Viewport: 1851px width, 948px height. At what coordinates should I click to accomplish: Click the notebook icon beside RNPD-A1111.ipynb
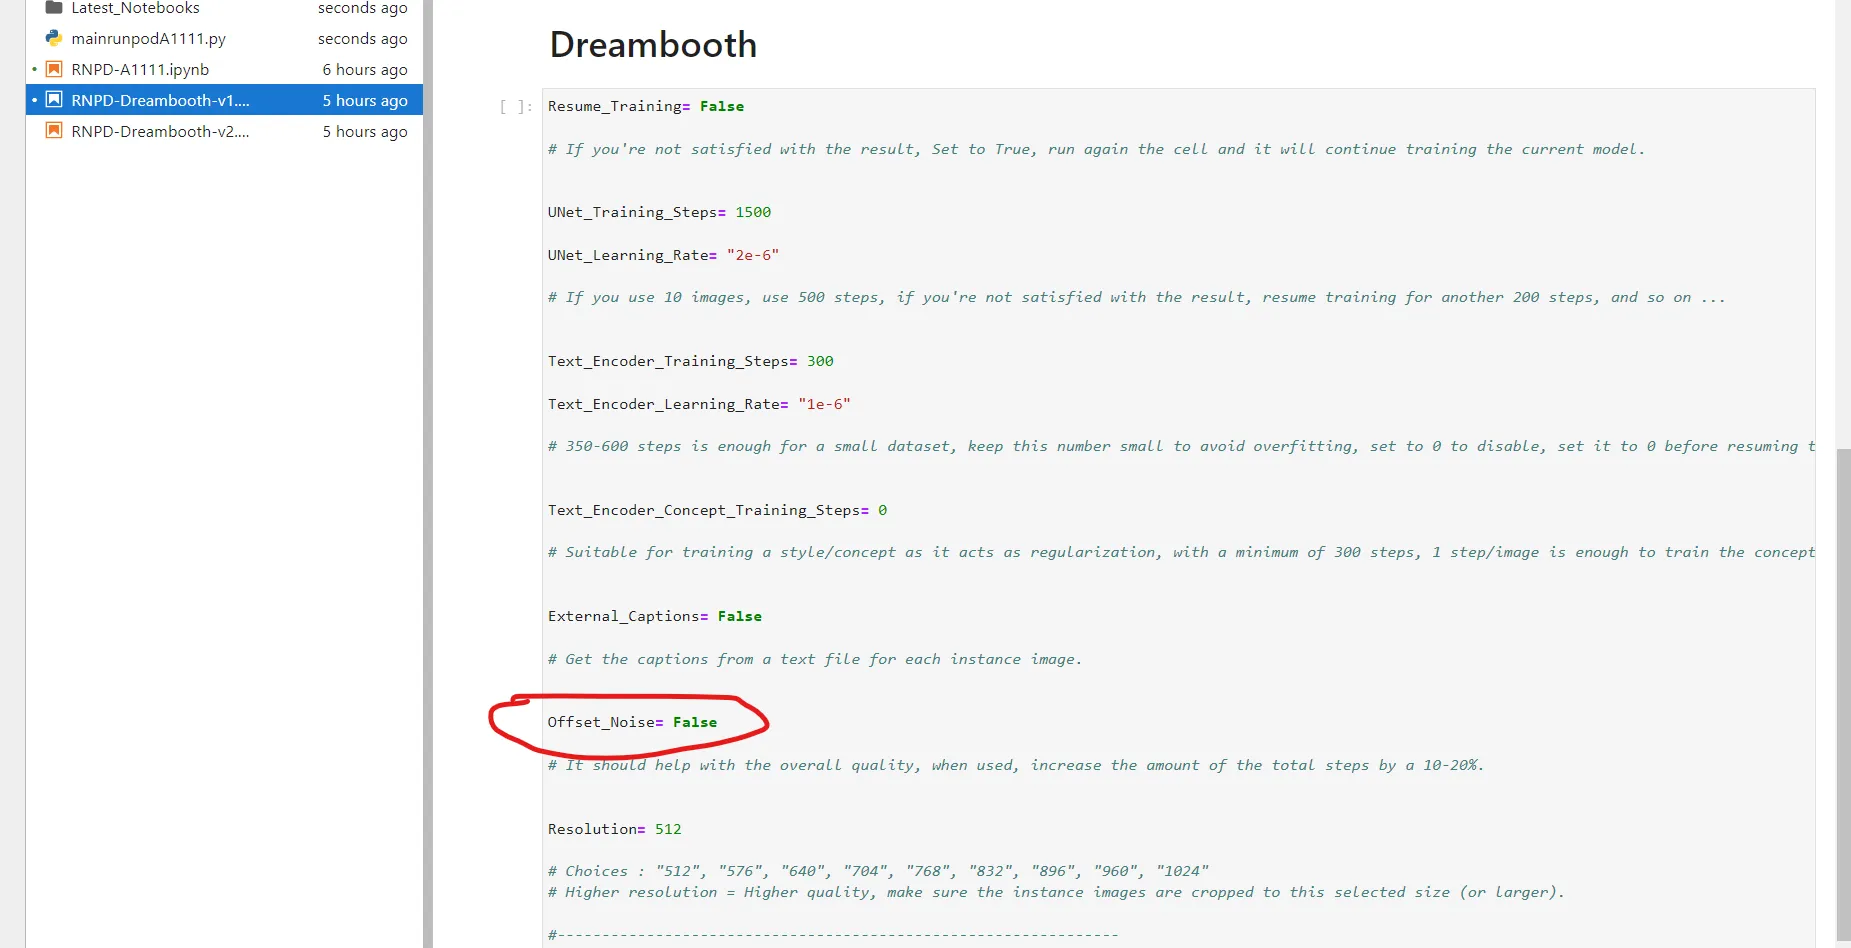pos(54,69)
